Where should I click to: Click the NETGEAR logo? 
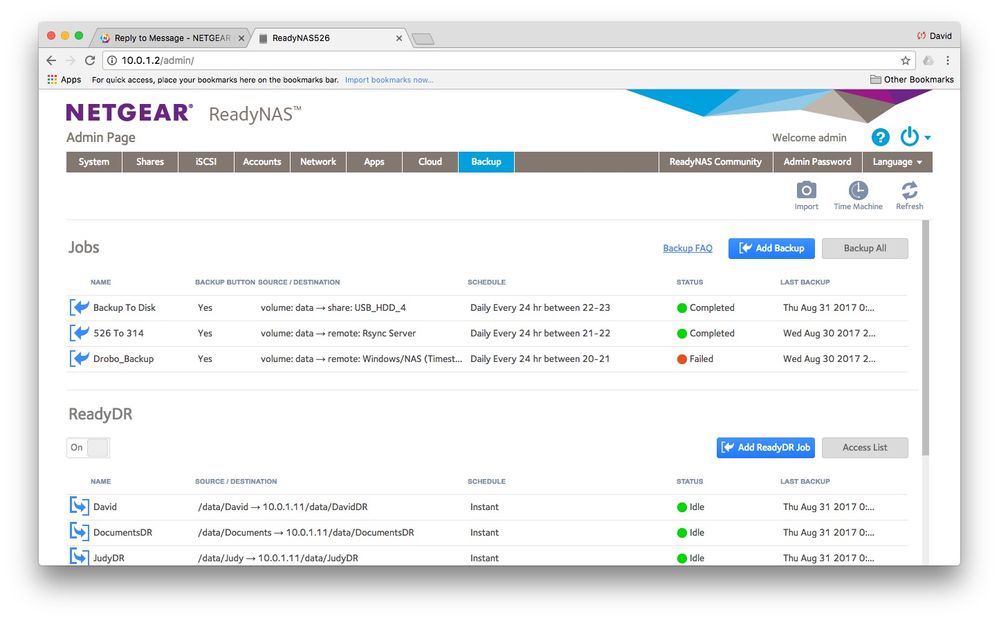[x=129, y=113]
